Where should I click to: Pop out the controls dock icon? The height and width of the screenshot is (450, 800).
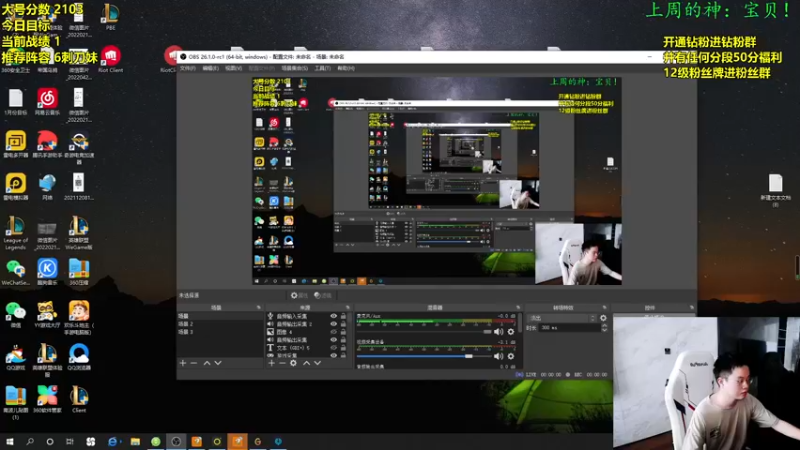click(x=692, y=308)
